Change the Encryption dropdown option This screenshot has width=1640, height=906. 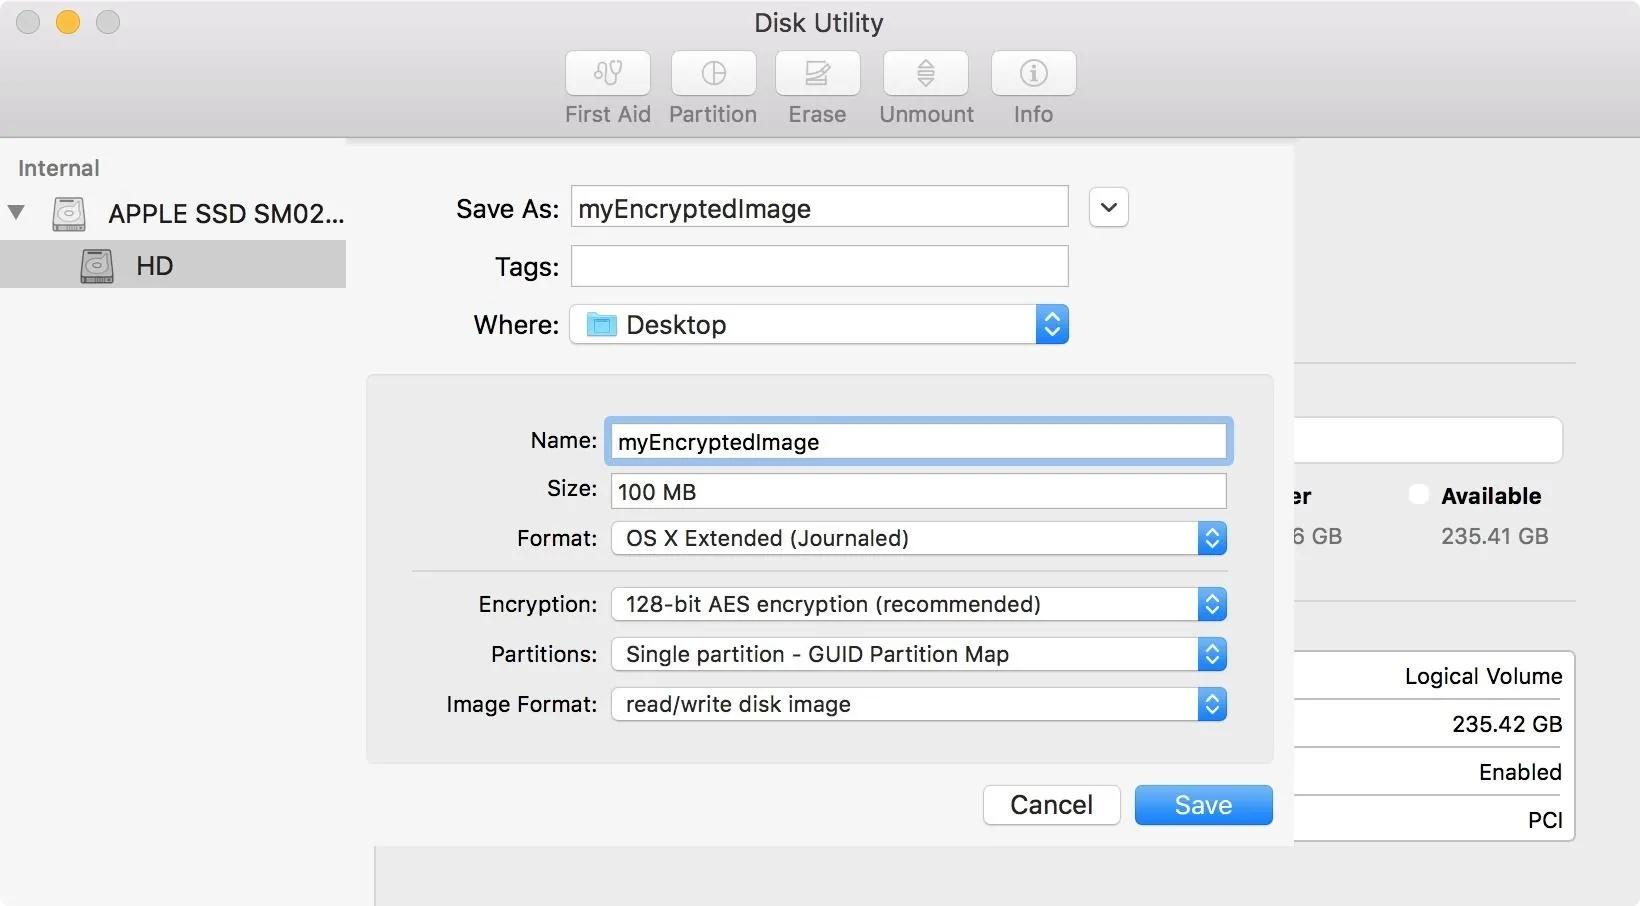[919, 604]
